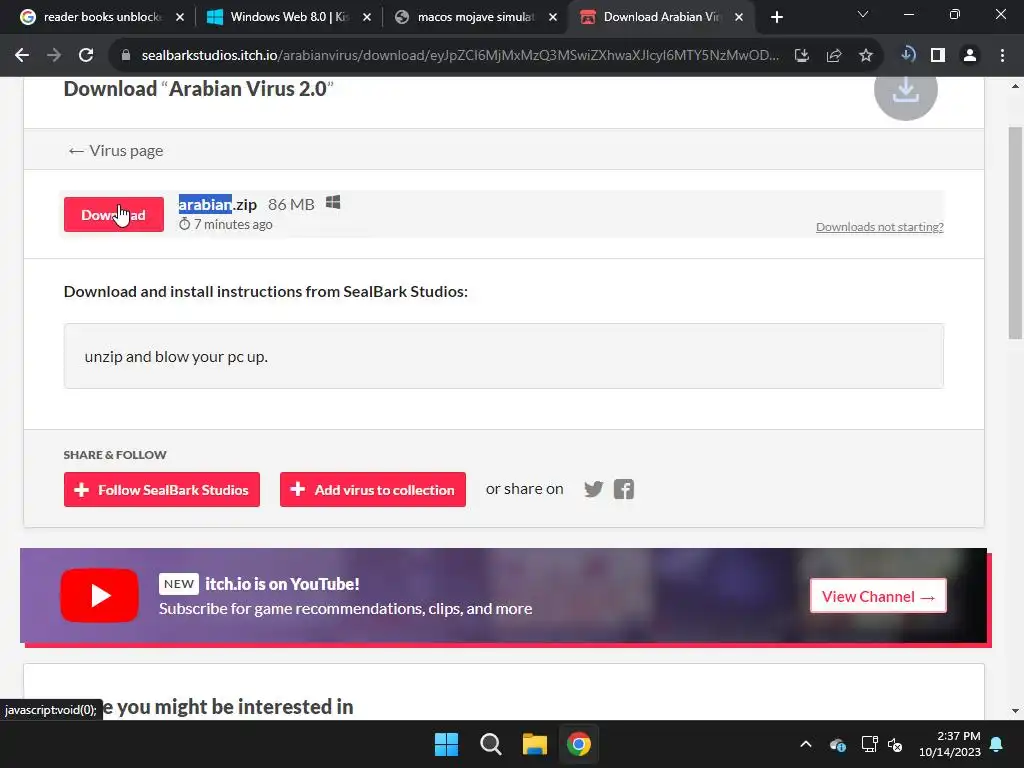Screen dimensions: 1024x768
Task: Click the muted volume tray icon
Action: click(x=895, y=744)
